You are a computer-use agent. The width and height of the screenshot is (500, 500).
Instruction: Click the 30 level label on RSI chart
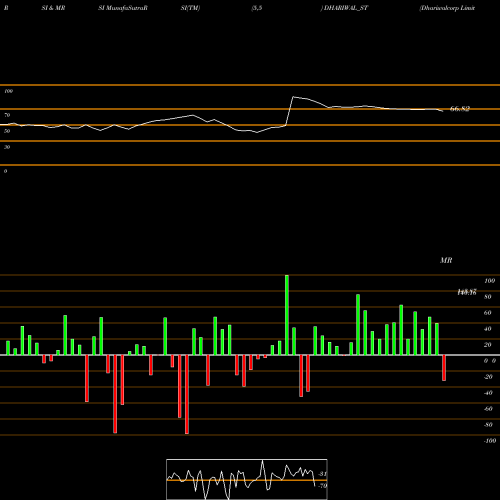7,147
